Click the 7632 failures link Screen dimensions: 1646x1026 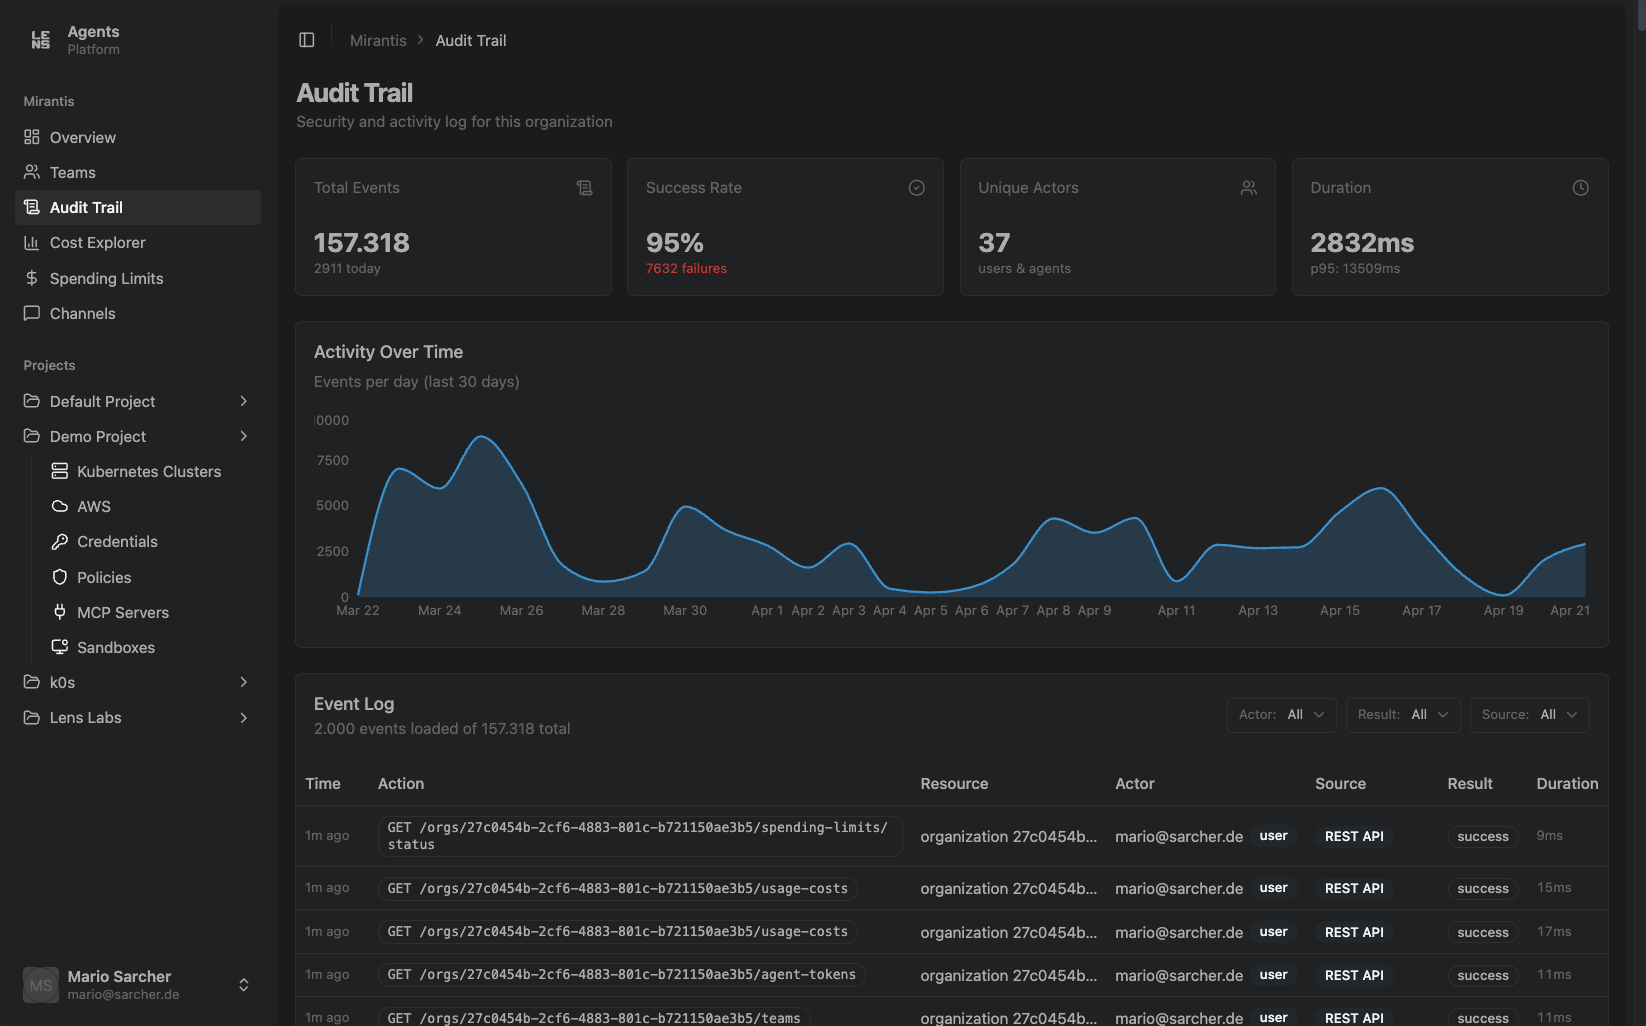pos(686,268)
